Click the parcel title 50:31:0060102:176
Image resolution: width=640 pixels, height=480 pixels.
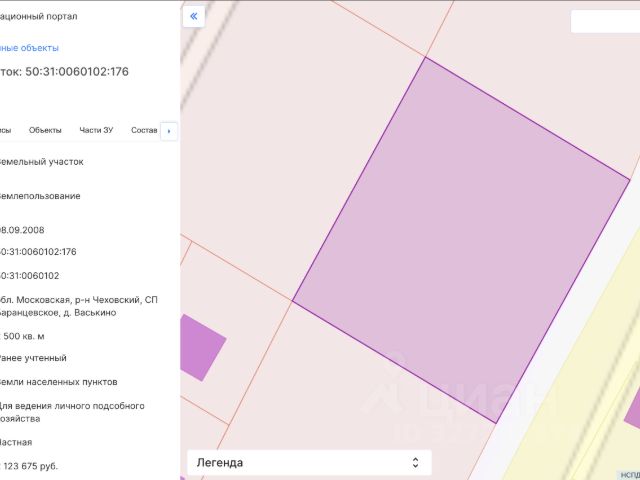click(77, 71)
